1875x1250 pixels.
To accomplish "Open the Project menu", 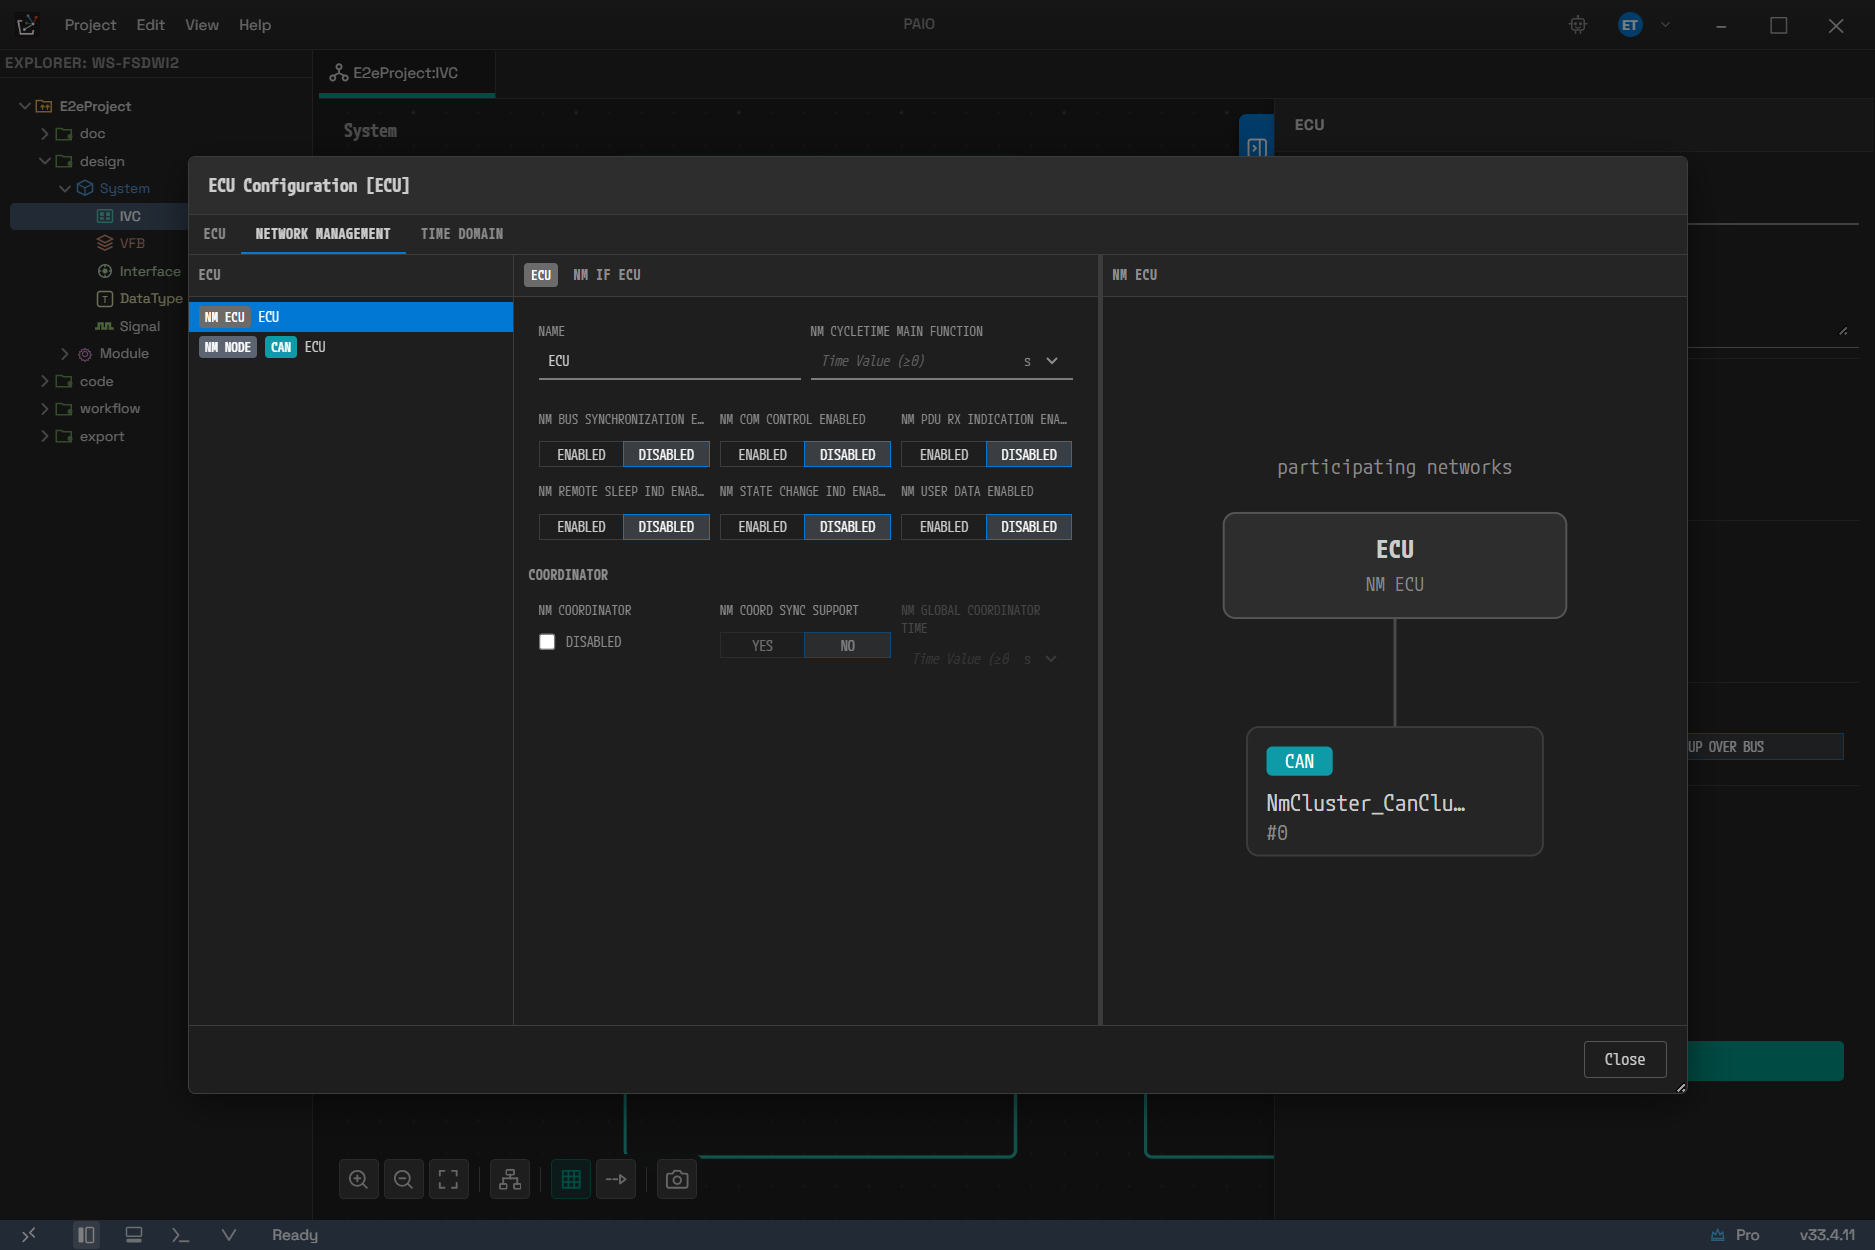I will [x=90, y=25].
